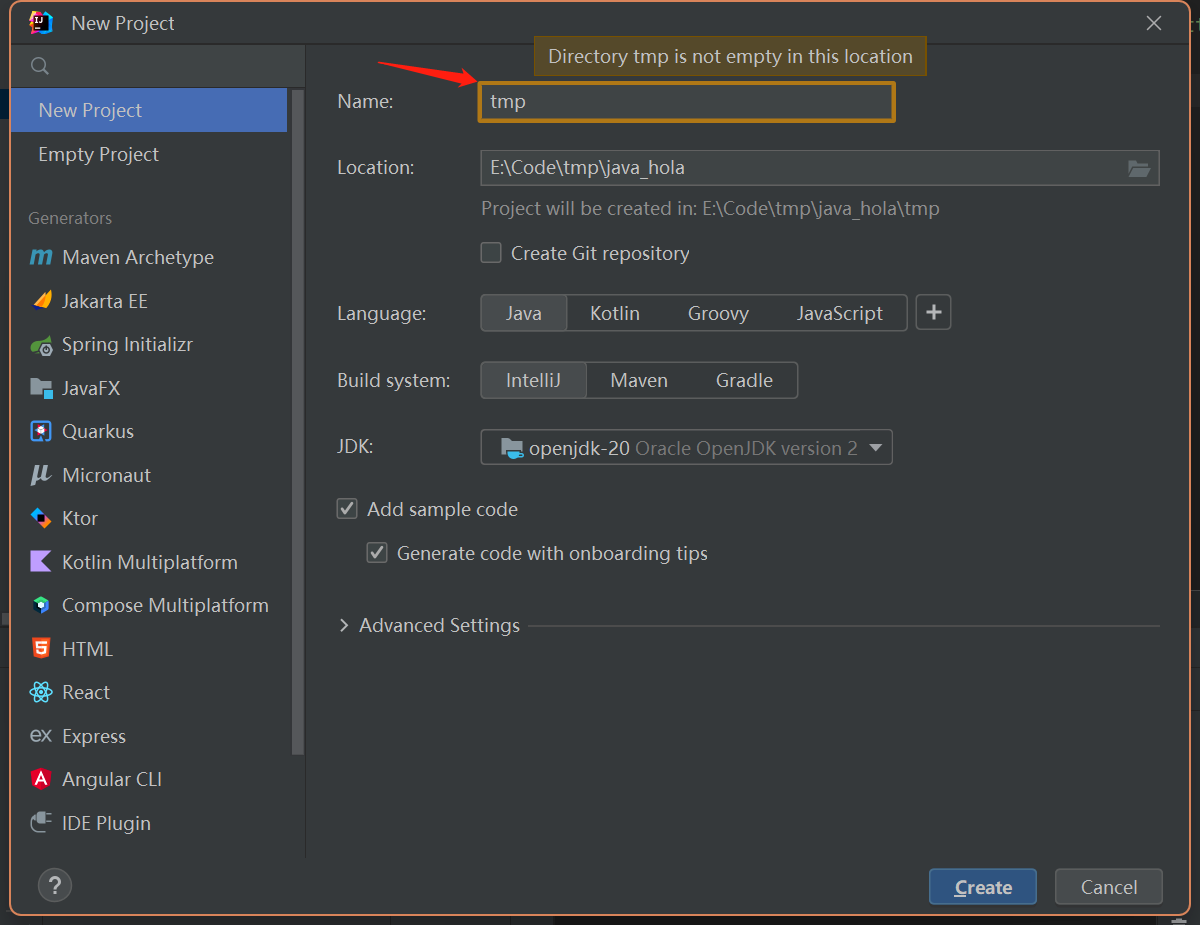Click the Generators section heading
Viewport: 1200px width, 925px height.
(70, 218)
